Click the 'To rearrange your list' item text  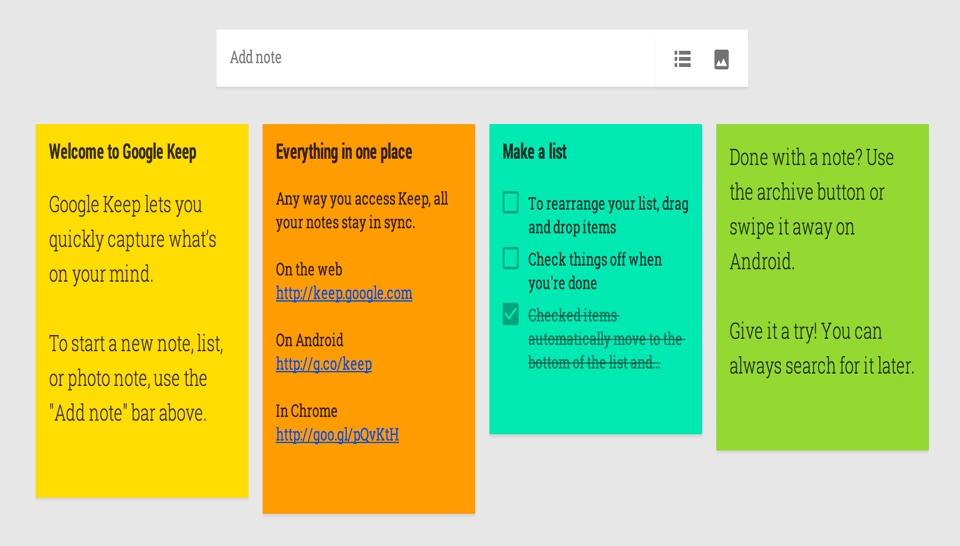608,215
